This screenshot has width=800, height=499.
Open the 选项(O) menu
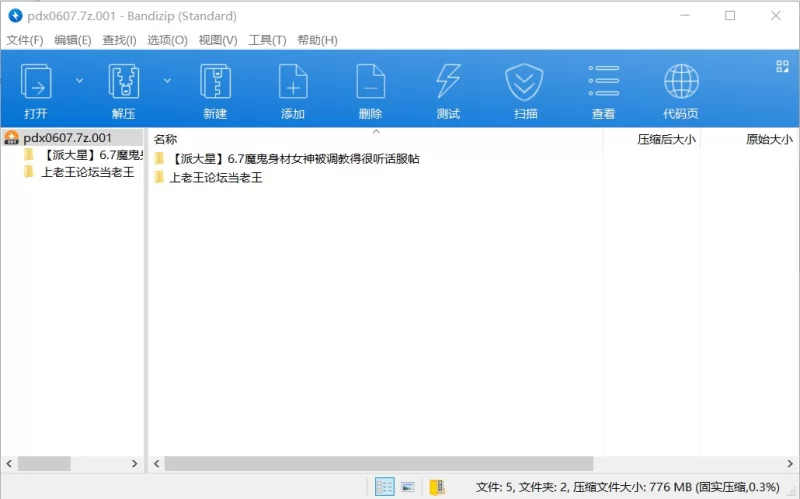(167, 40)
